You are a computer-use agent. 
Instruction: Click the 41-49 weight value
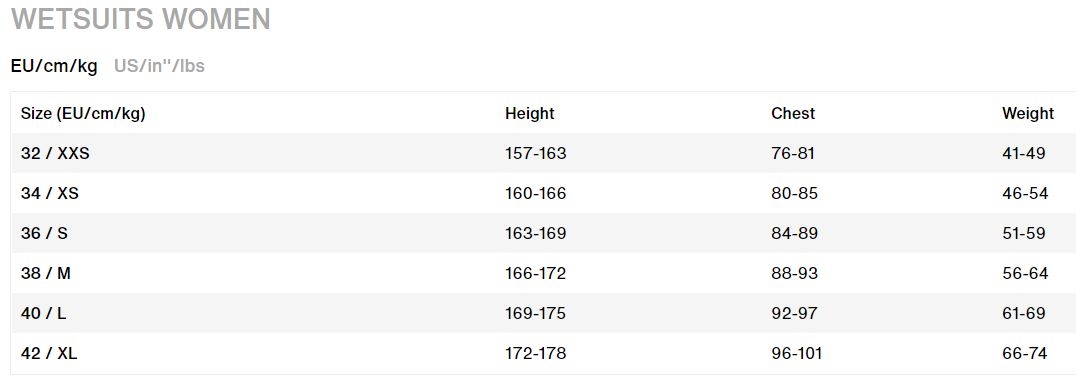tap(1024, 153)
